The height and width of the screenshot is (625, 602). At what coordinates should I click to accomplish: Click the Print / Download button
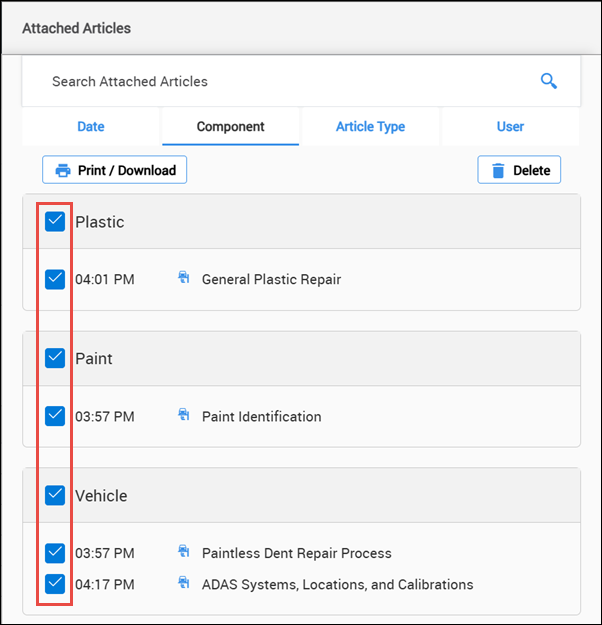point(114,170)
